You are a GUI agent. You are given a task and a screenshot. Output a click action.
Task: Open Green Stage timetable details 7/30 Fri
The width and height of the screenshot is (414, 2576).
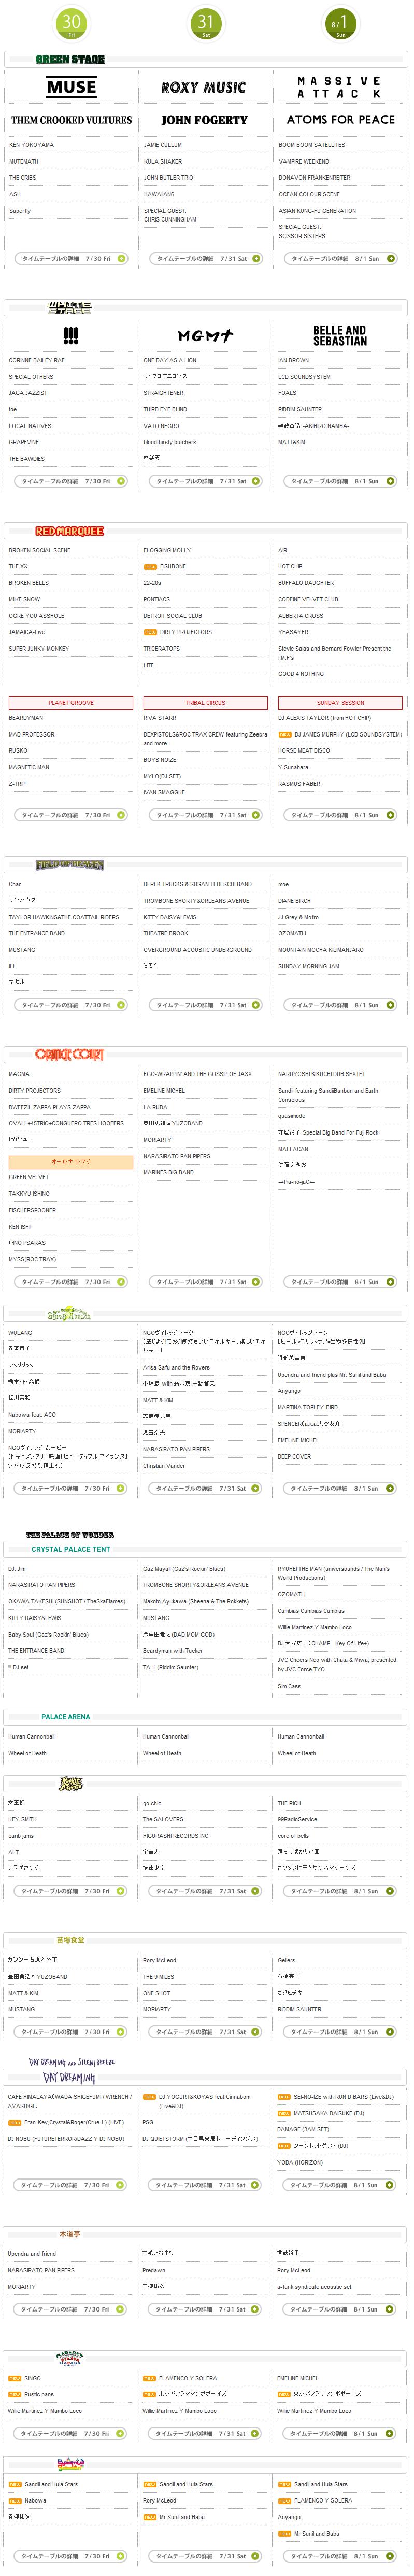point(71,258)
